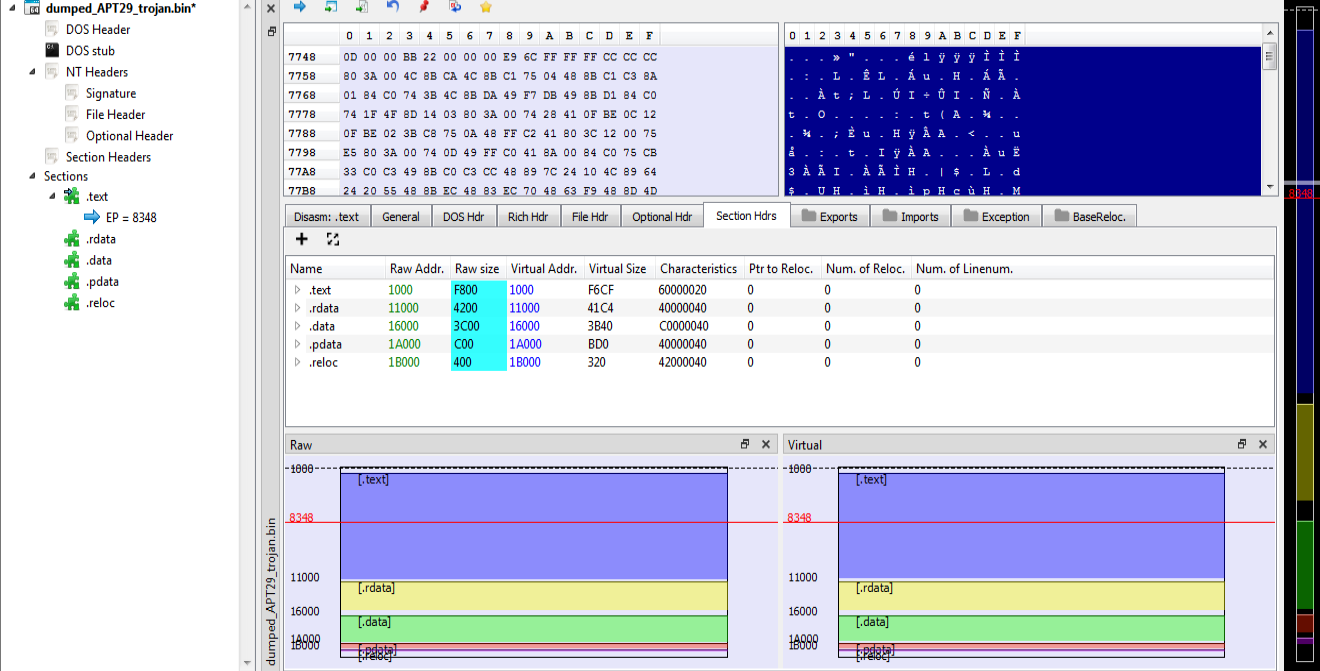Click the [.text] block in Raw diagram
The image size is (1320, 671).
(x=533, y=525)
